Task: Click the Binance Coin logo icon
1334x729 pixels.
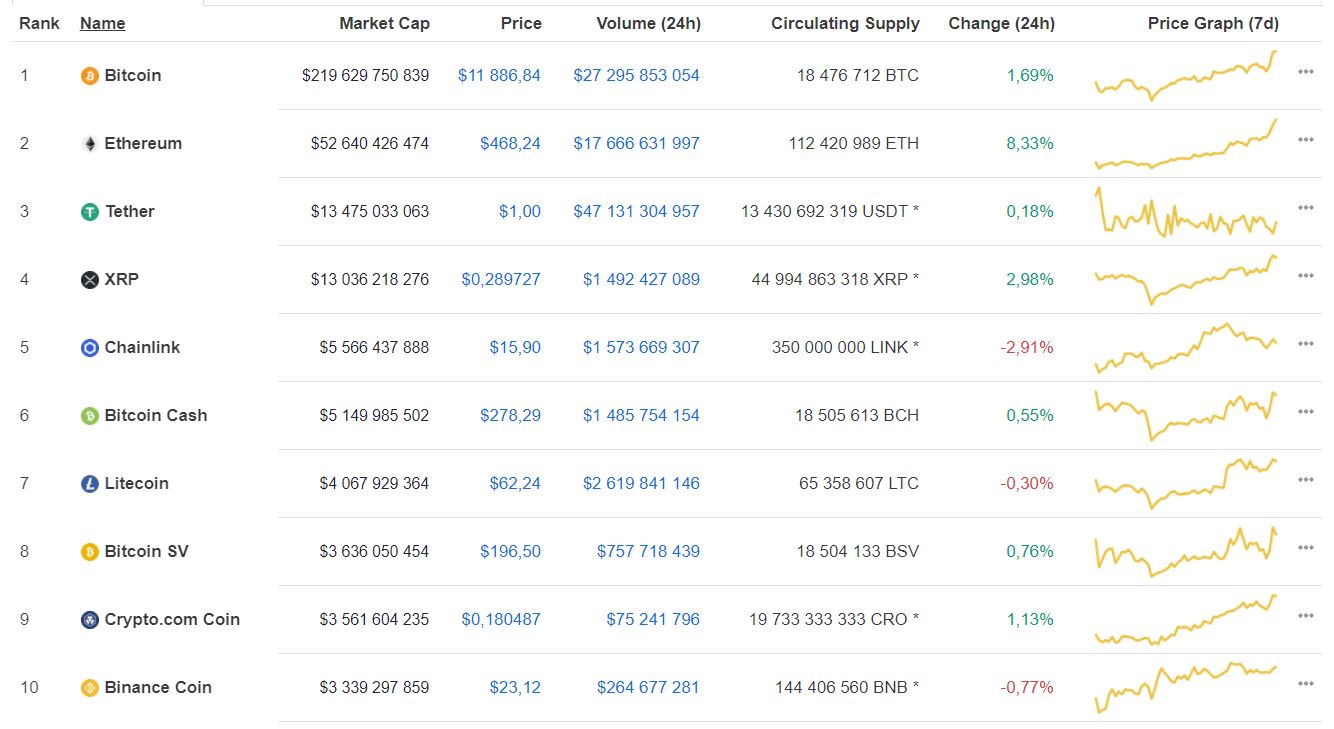Action: [x=89, y=688]
